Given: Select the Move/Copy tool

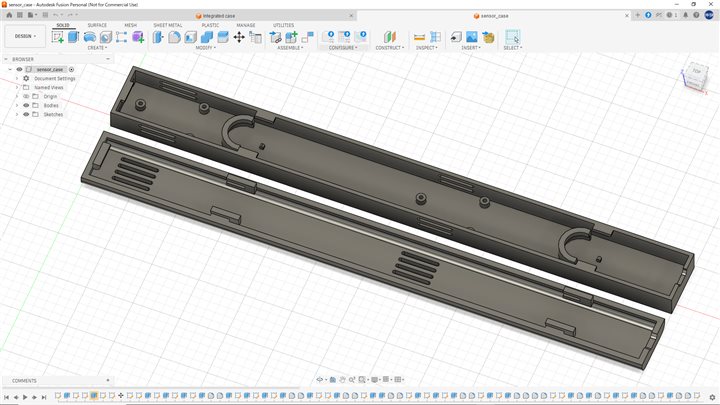Looking at the screenshot, I should click(239, 37).
